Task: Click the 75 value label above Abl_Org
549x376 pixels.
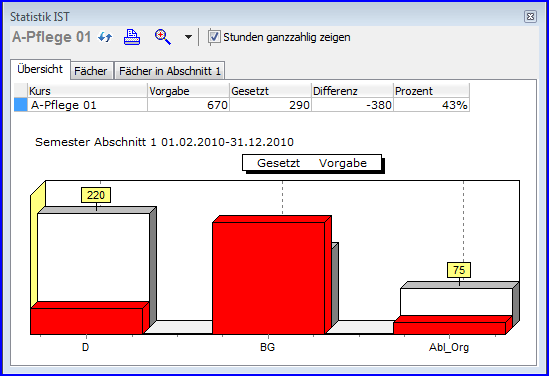Action: point(459,270)
